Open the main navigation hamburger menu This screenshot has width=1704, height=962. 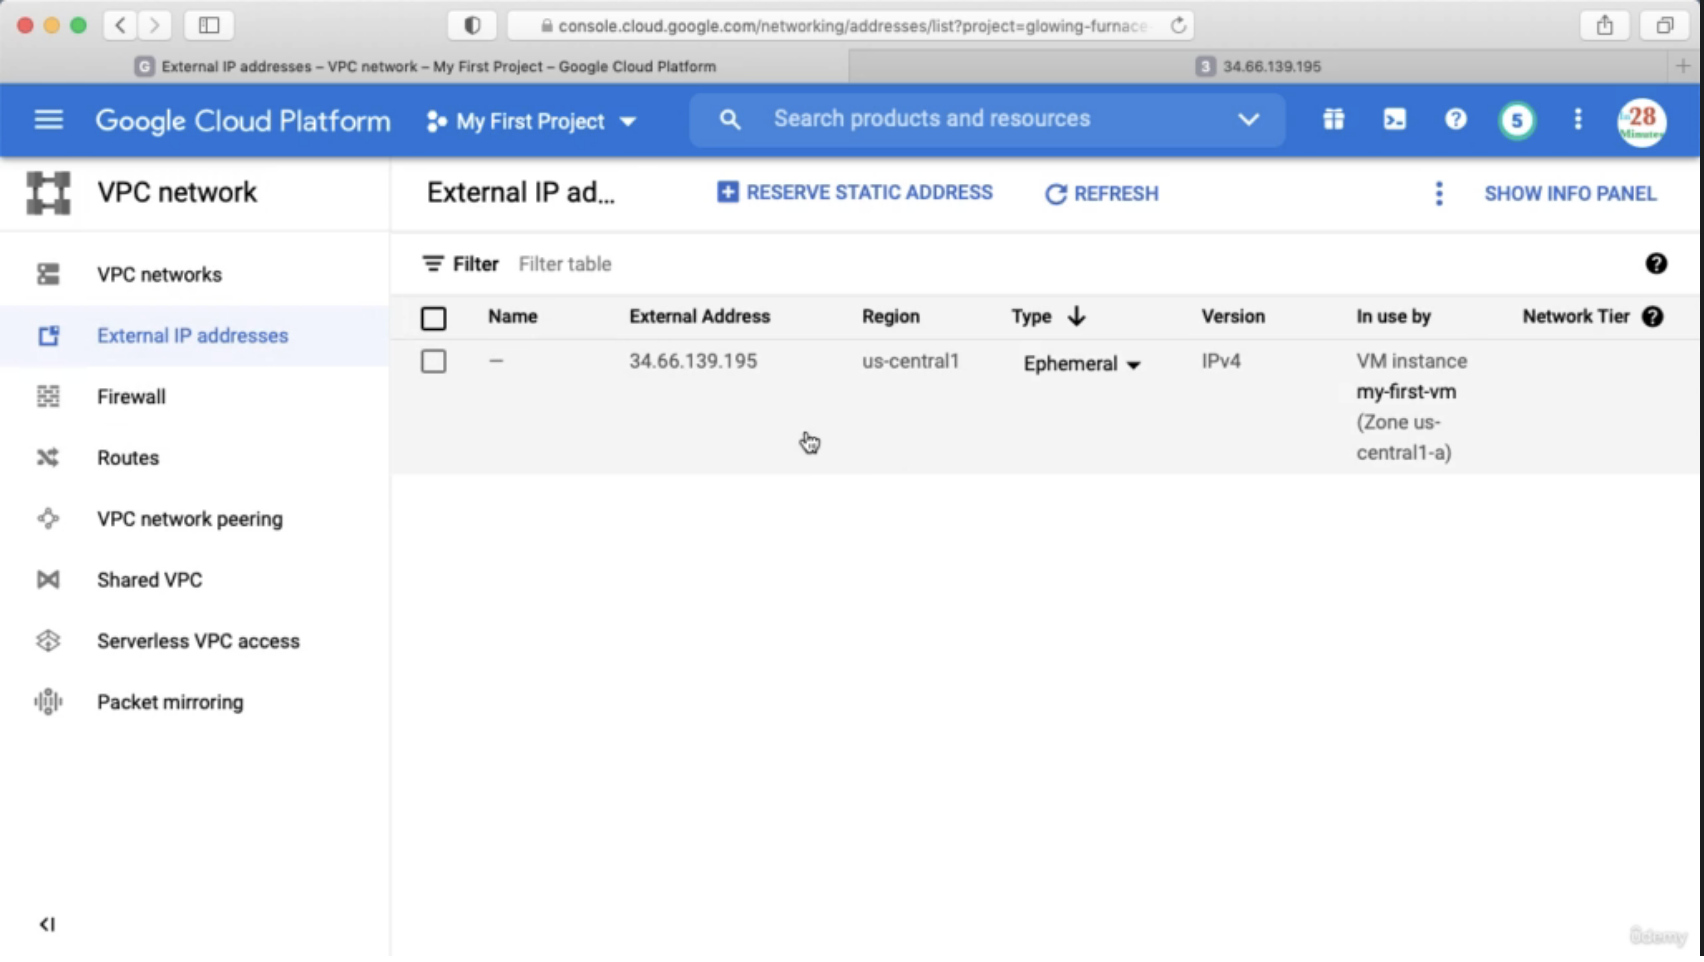pyautogui.click(x=48, y=120)
